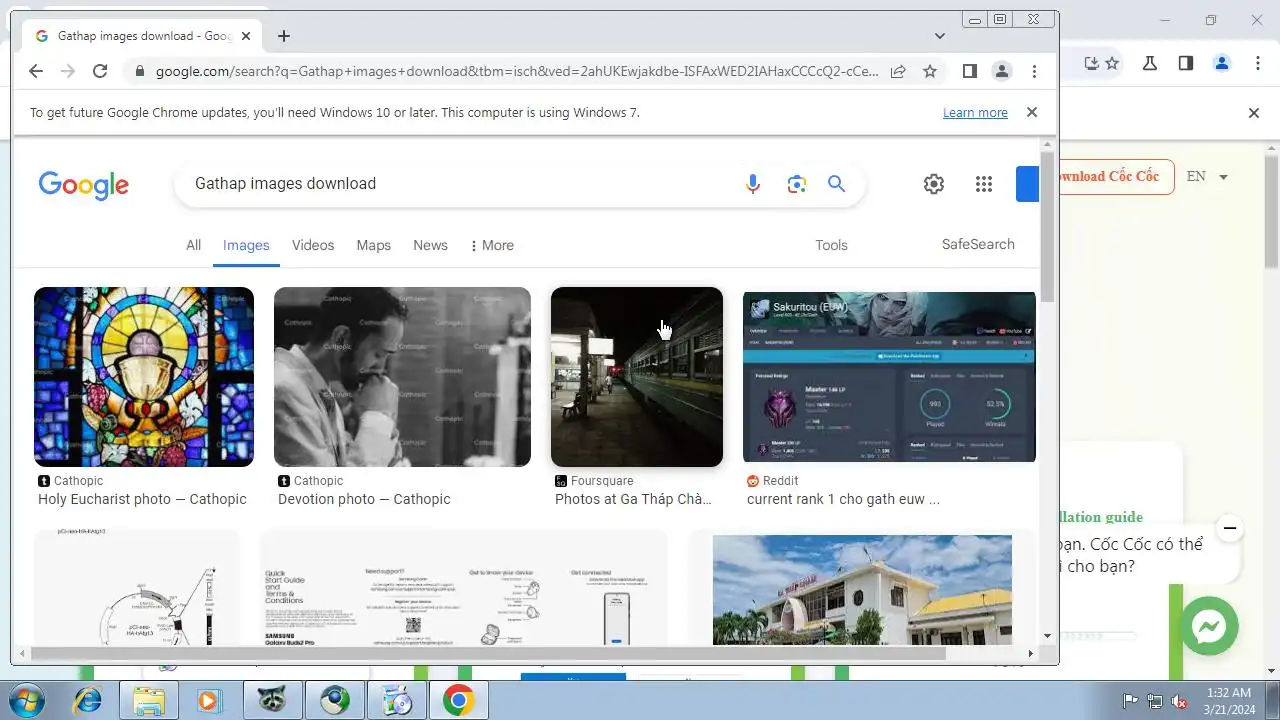Expand the More search options menu
Image resolution: width=1280 pixels, height=720 pixels.
point(492,245)
